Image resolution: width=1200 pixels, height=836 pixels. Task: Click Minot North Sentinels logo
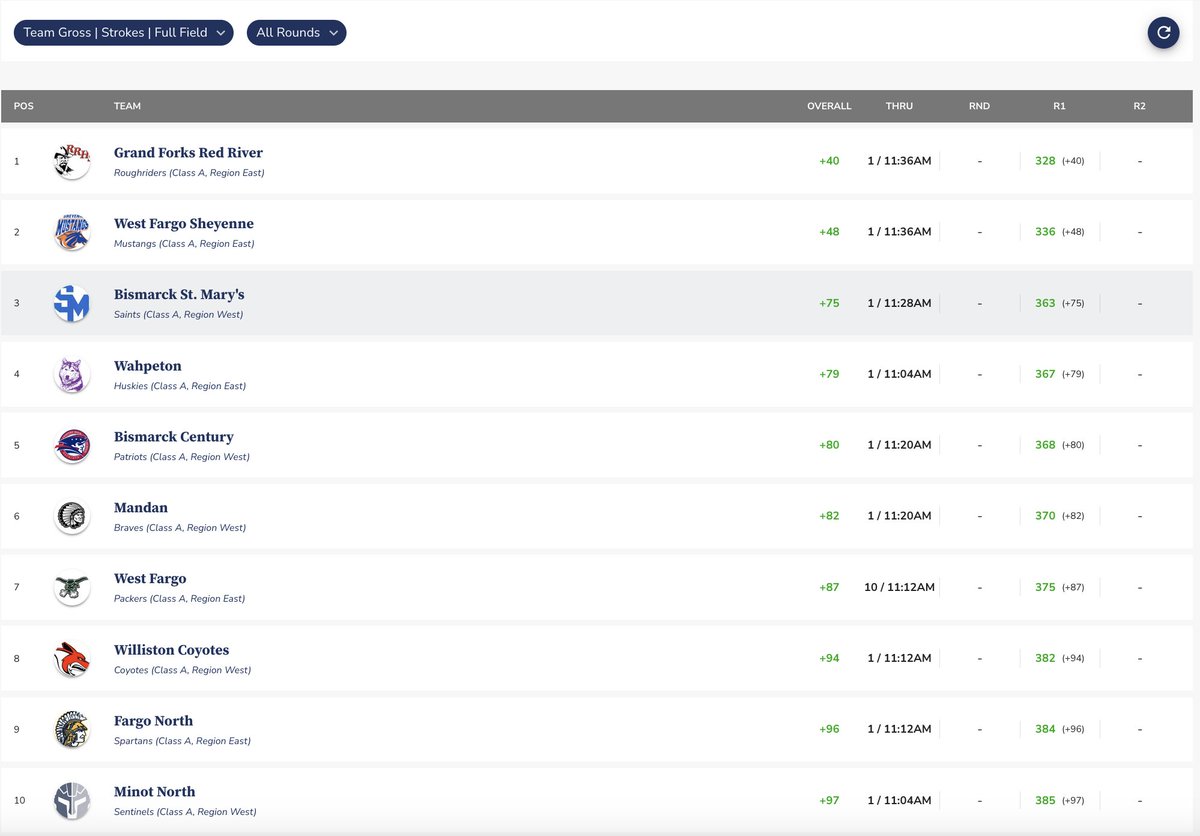[x=72, y=800]
